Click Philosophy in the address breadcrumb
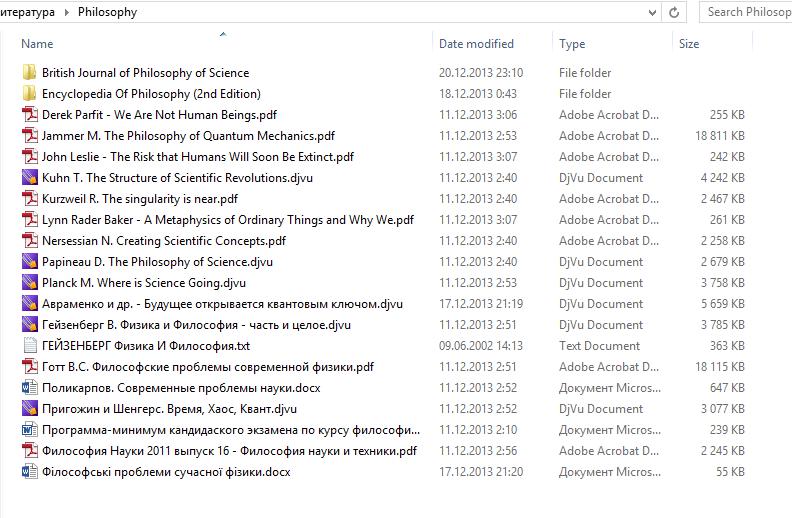This screenshot has height=518, width=792. pos(107,12)
